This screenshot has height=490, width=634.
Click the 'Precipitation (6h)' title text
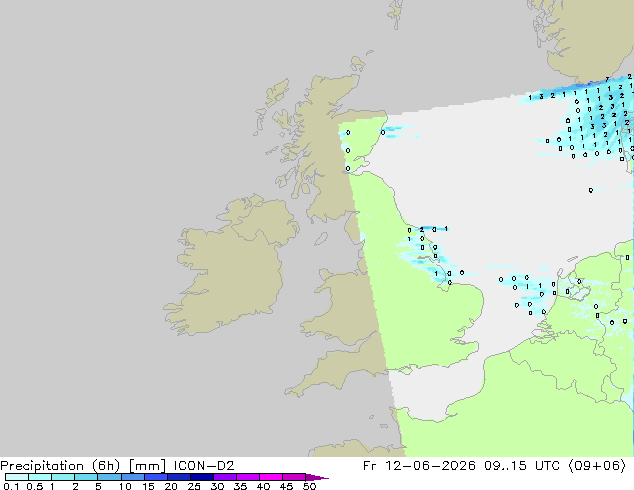60,466
